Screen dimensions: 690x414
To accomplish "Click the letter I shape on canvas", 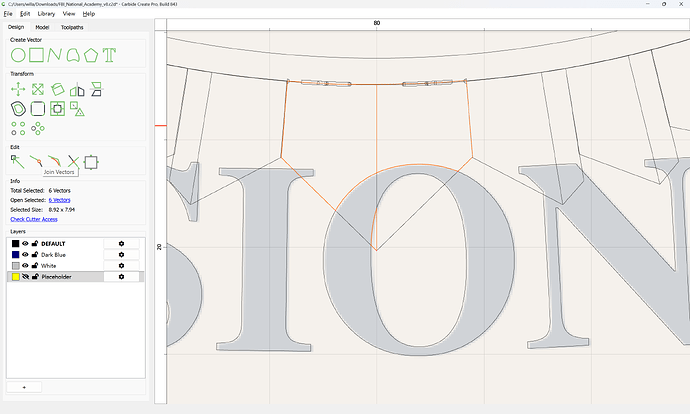I will 265,260.
